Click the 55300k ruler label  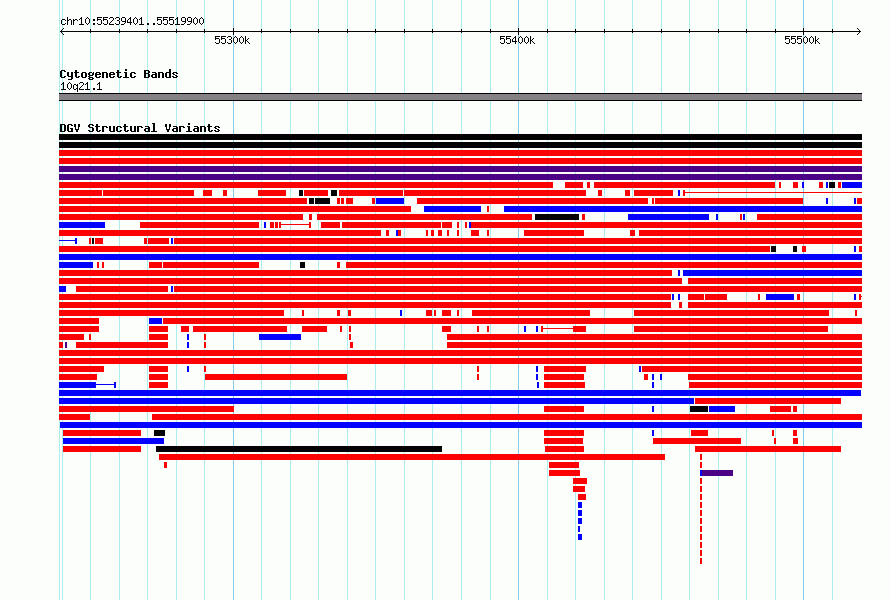point(232,40)
